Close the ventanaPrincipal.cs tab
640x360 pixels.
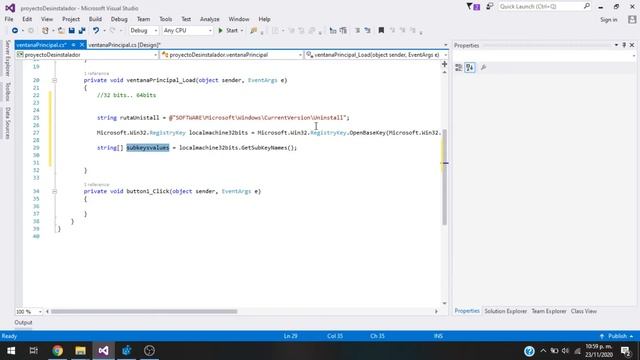tap(82, 45)
